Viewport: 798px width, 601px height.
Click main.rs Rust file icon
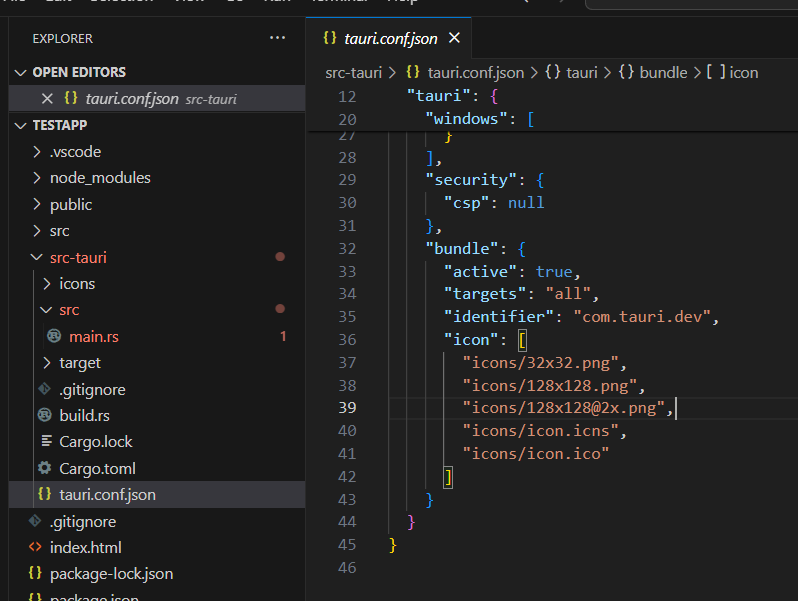(x=54, y=336)
